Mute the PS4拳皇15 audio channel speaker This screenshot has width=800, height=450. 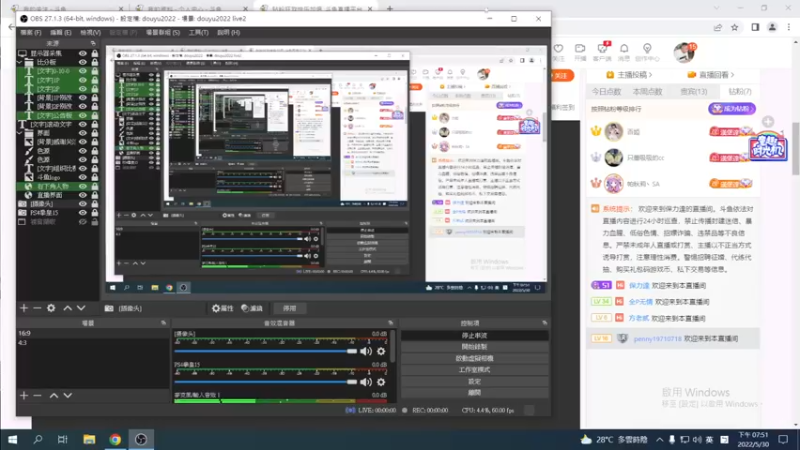pyautogui.click(x=366, y=382)
